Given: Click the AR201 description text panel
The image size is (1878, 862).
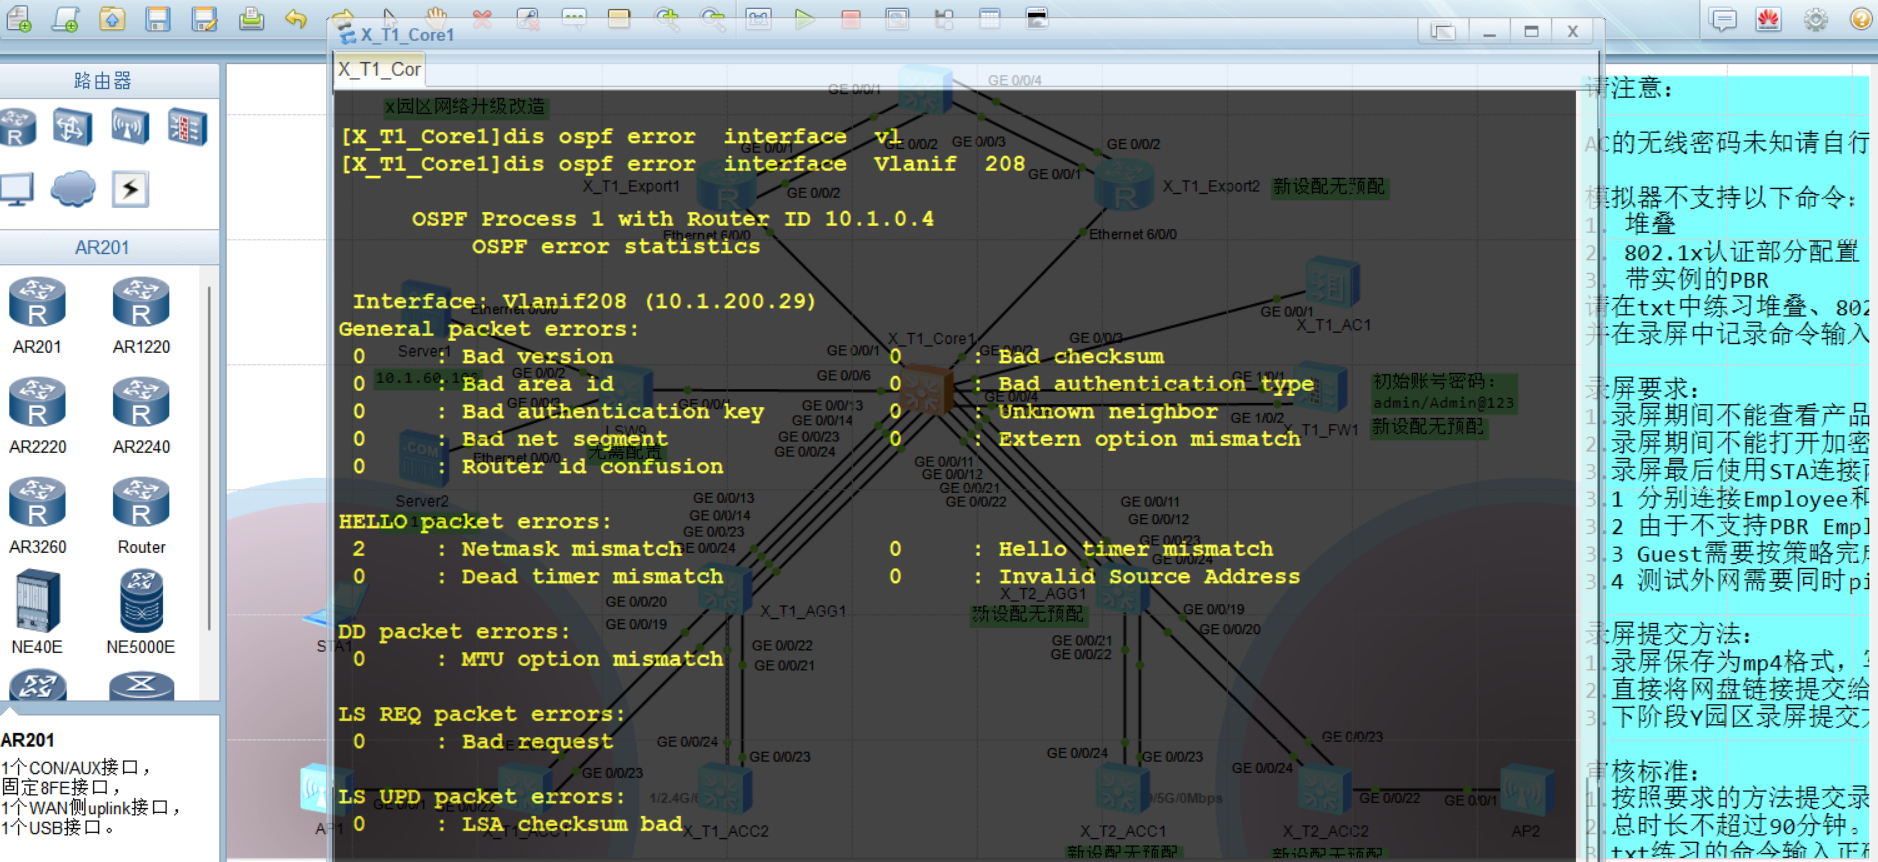Looking at the screenshot, I should coord(109,788).
